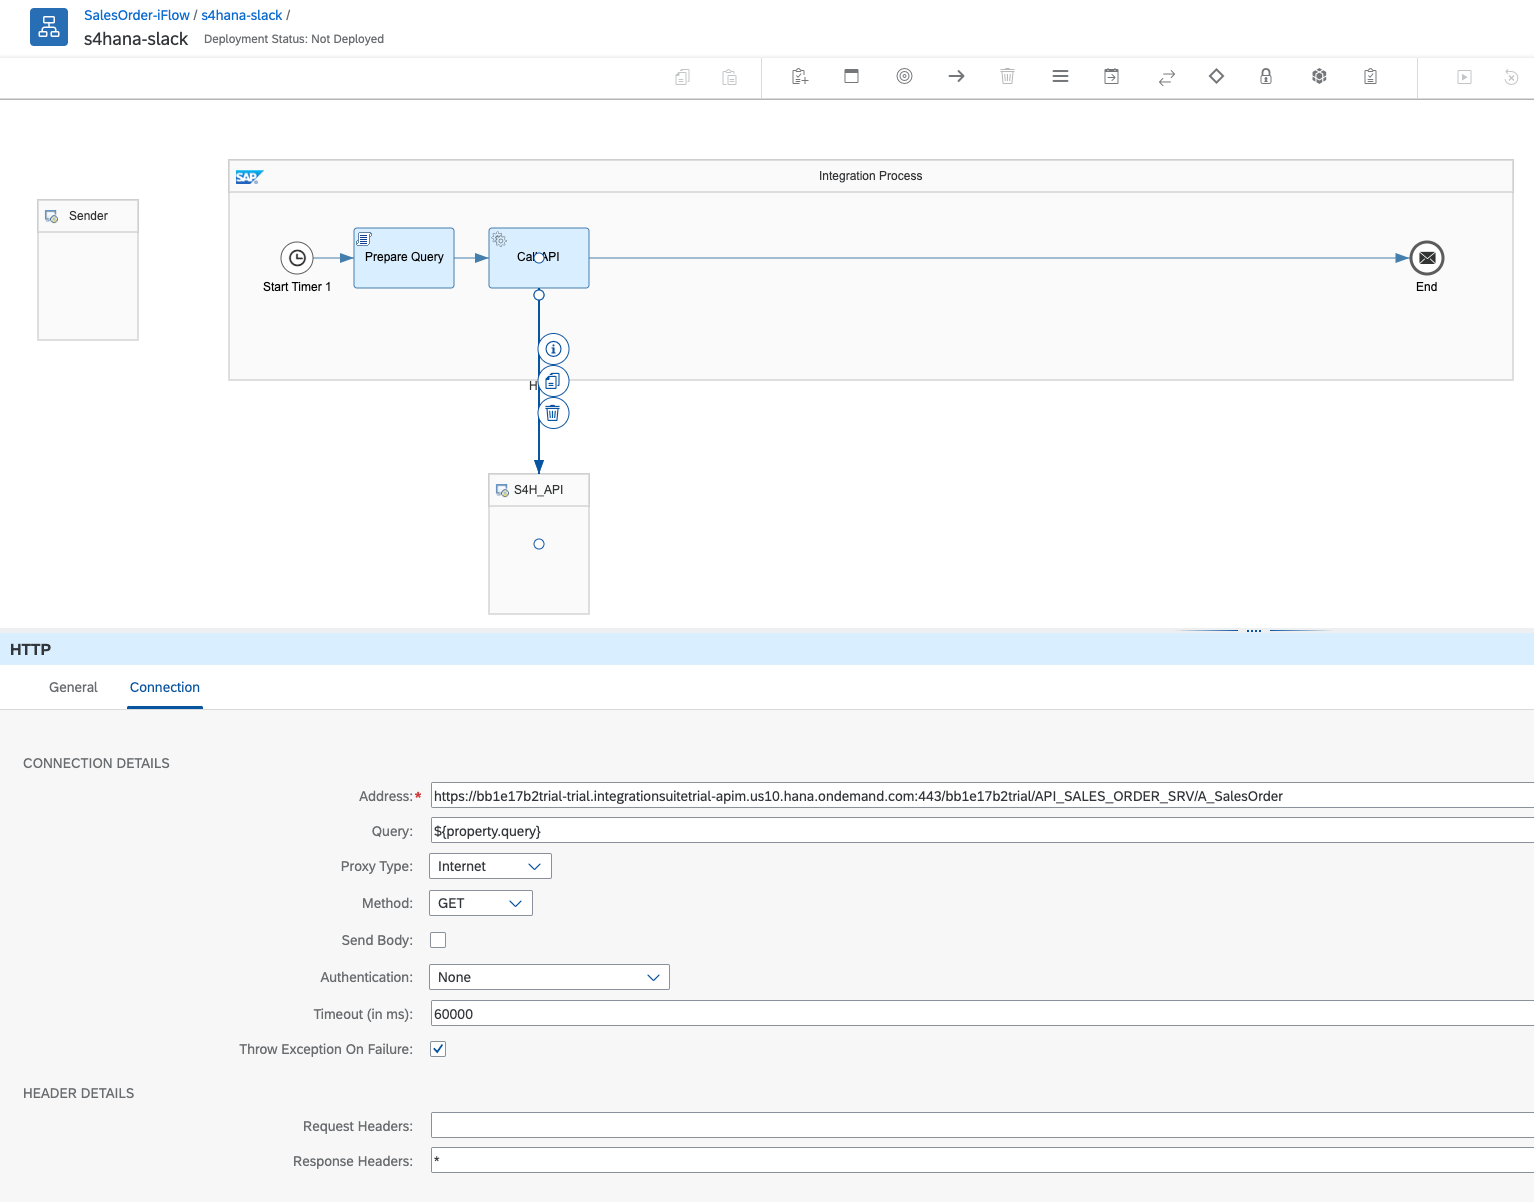Click the delete trash icon on the HTTP connector
Viewport: 1534px width, 1202px height.
553,413
